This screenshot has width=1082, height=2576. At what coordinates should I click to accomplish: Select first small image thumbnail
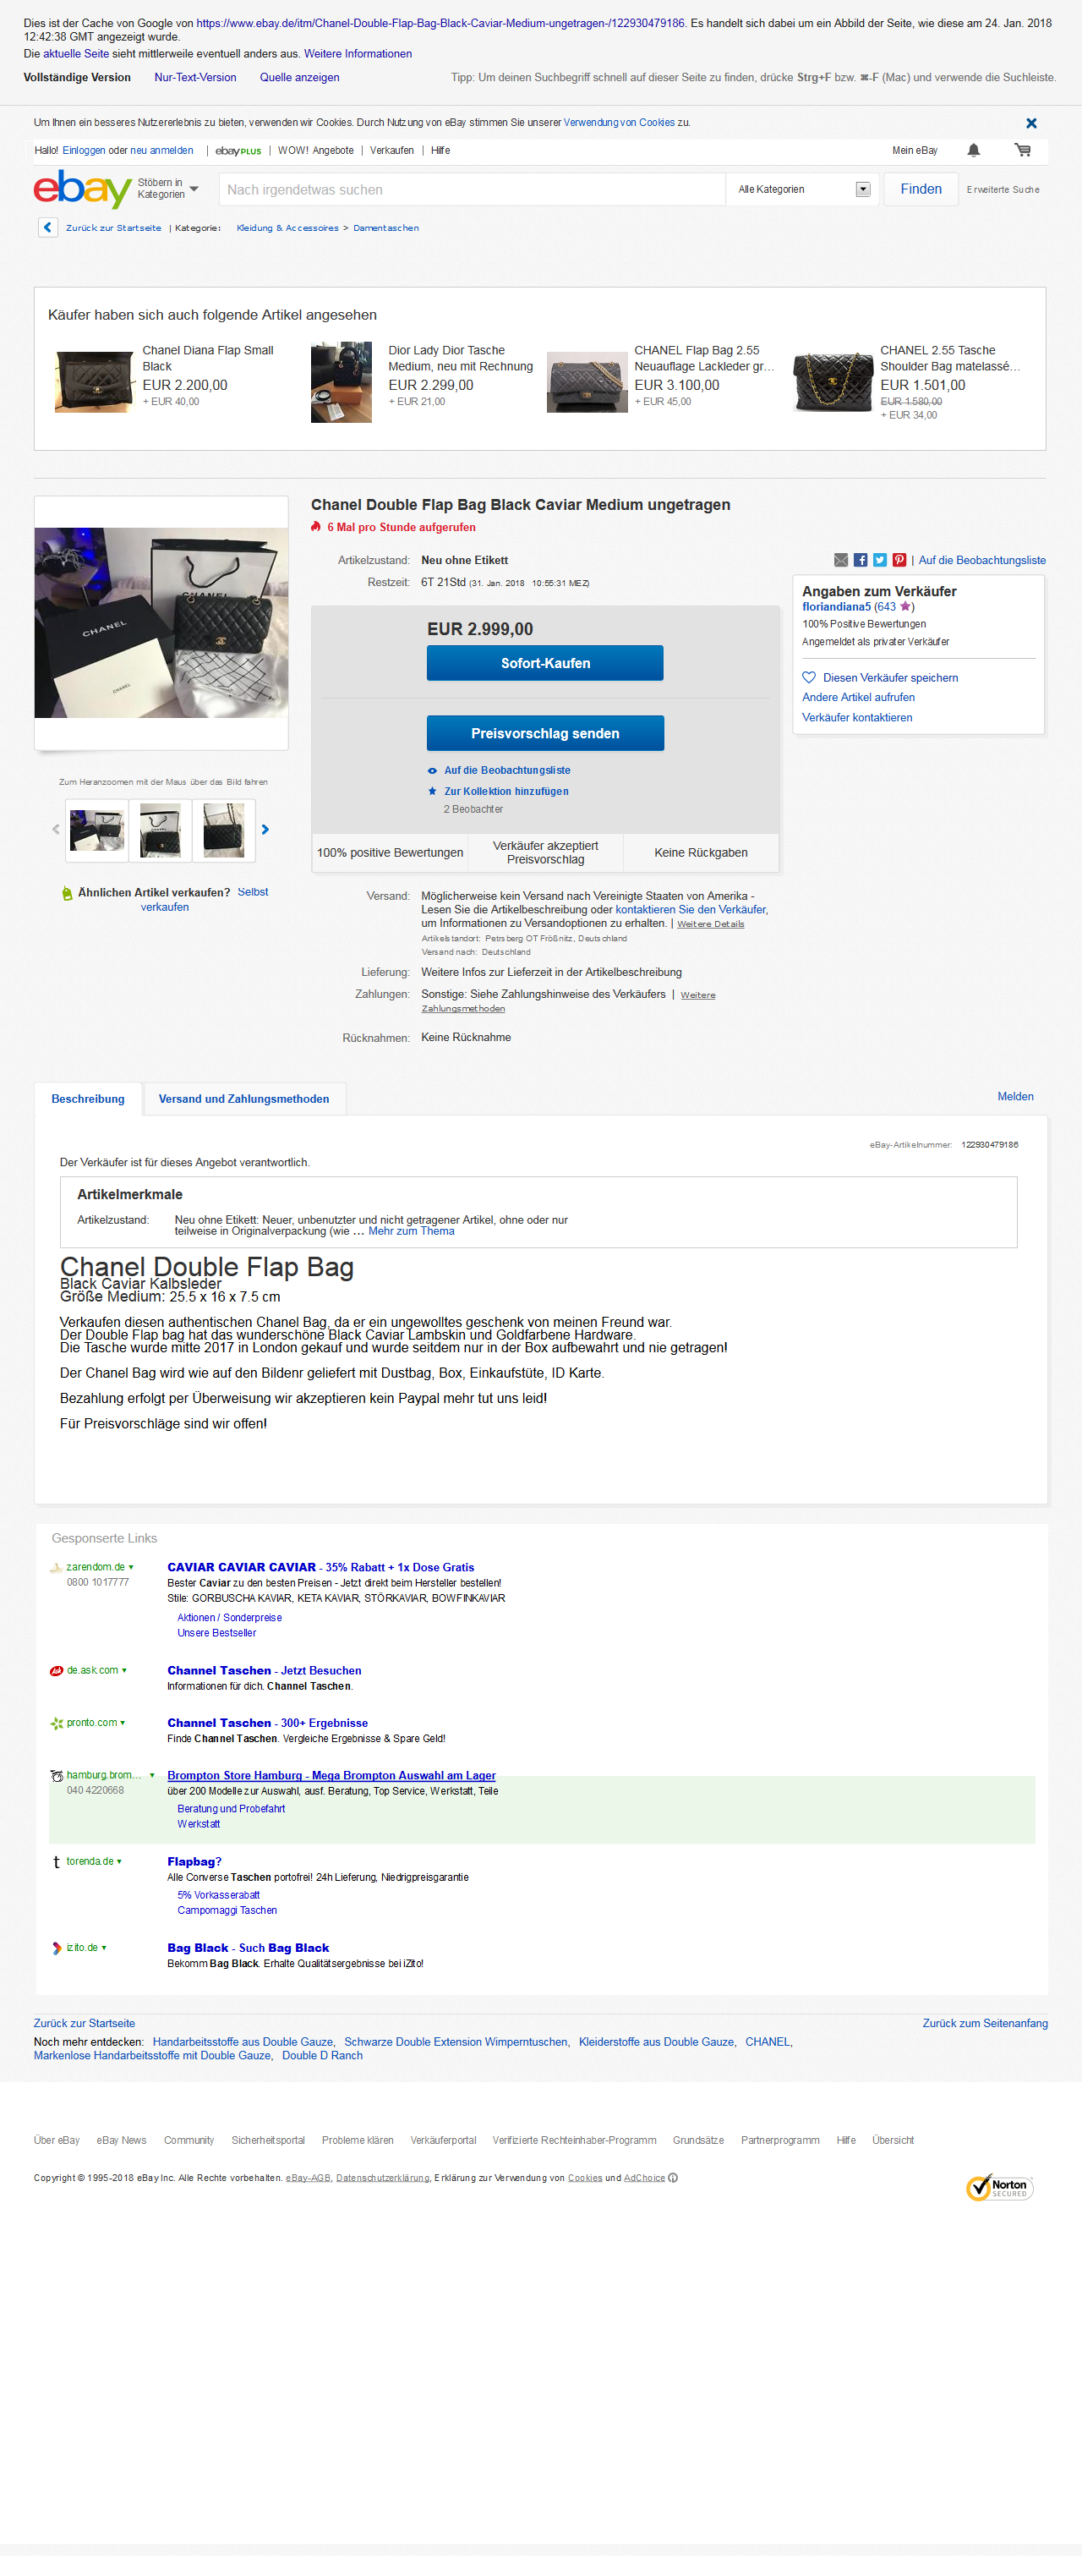(97, 830)
